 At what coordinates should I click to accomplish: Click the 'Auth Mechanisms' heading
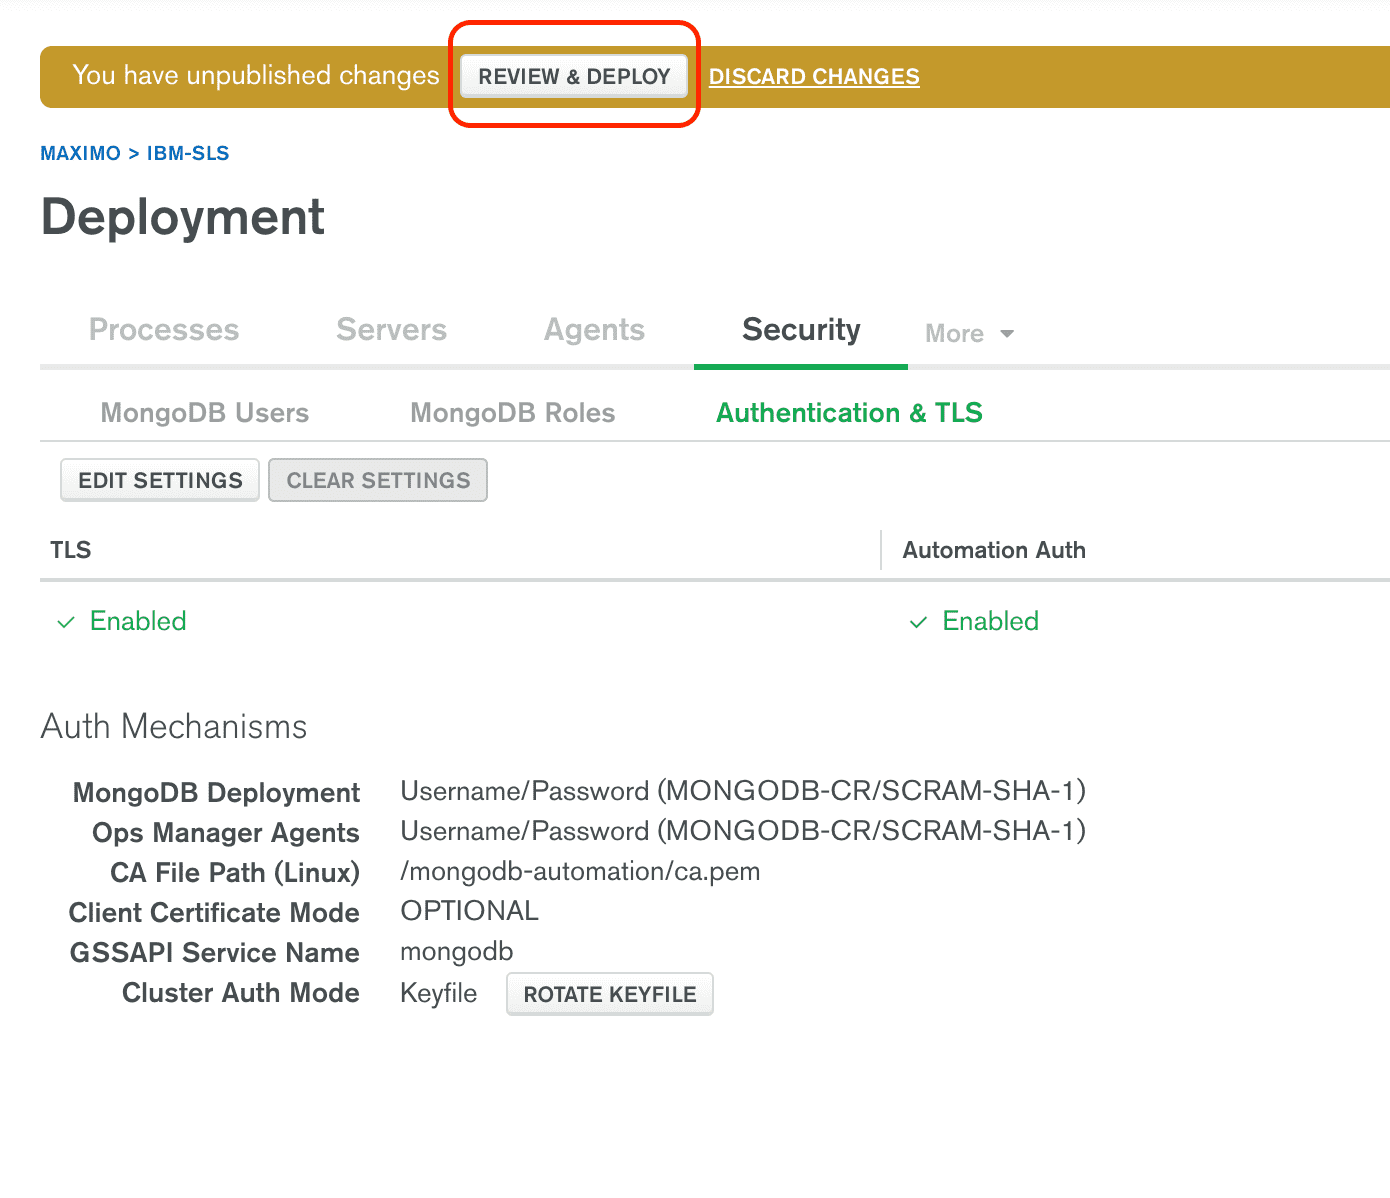(174, 727)
